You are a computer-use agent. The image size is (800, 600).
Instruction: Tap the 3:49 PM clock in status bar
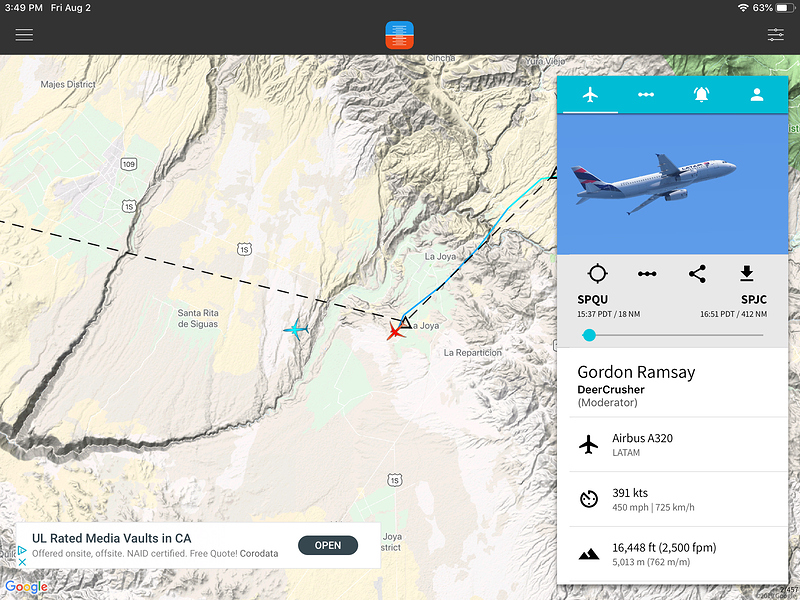tap(23, 8)
